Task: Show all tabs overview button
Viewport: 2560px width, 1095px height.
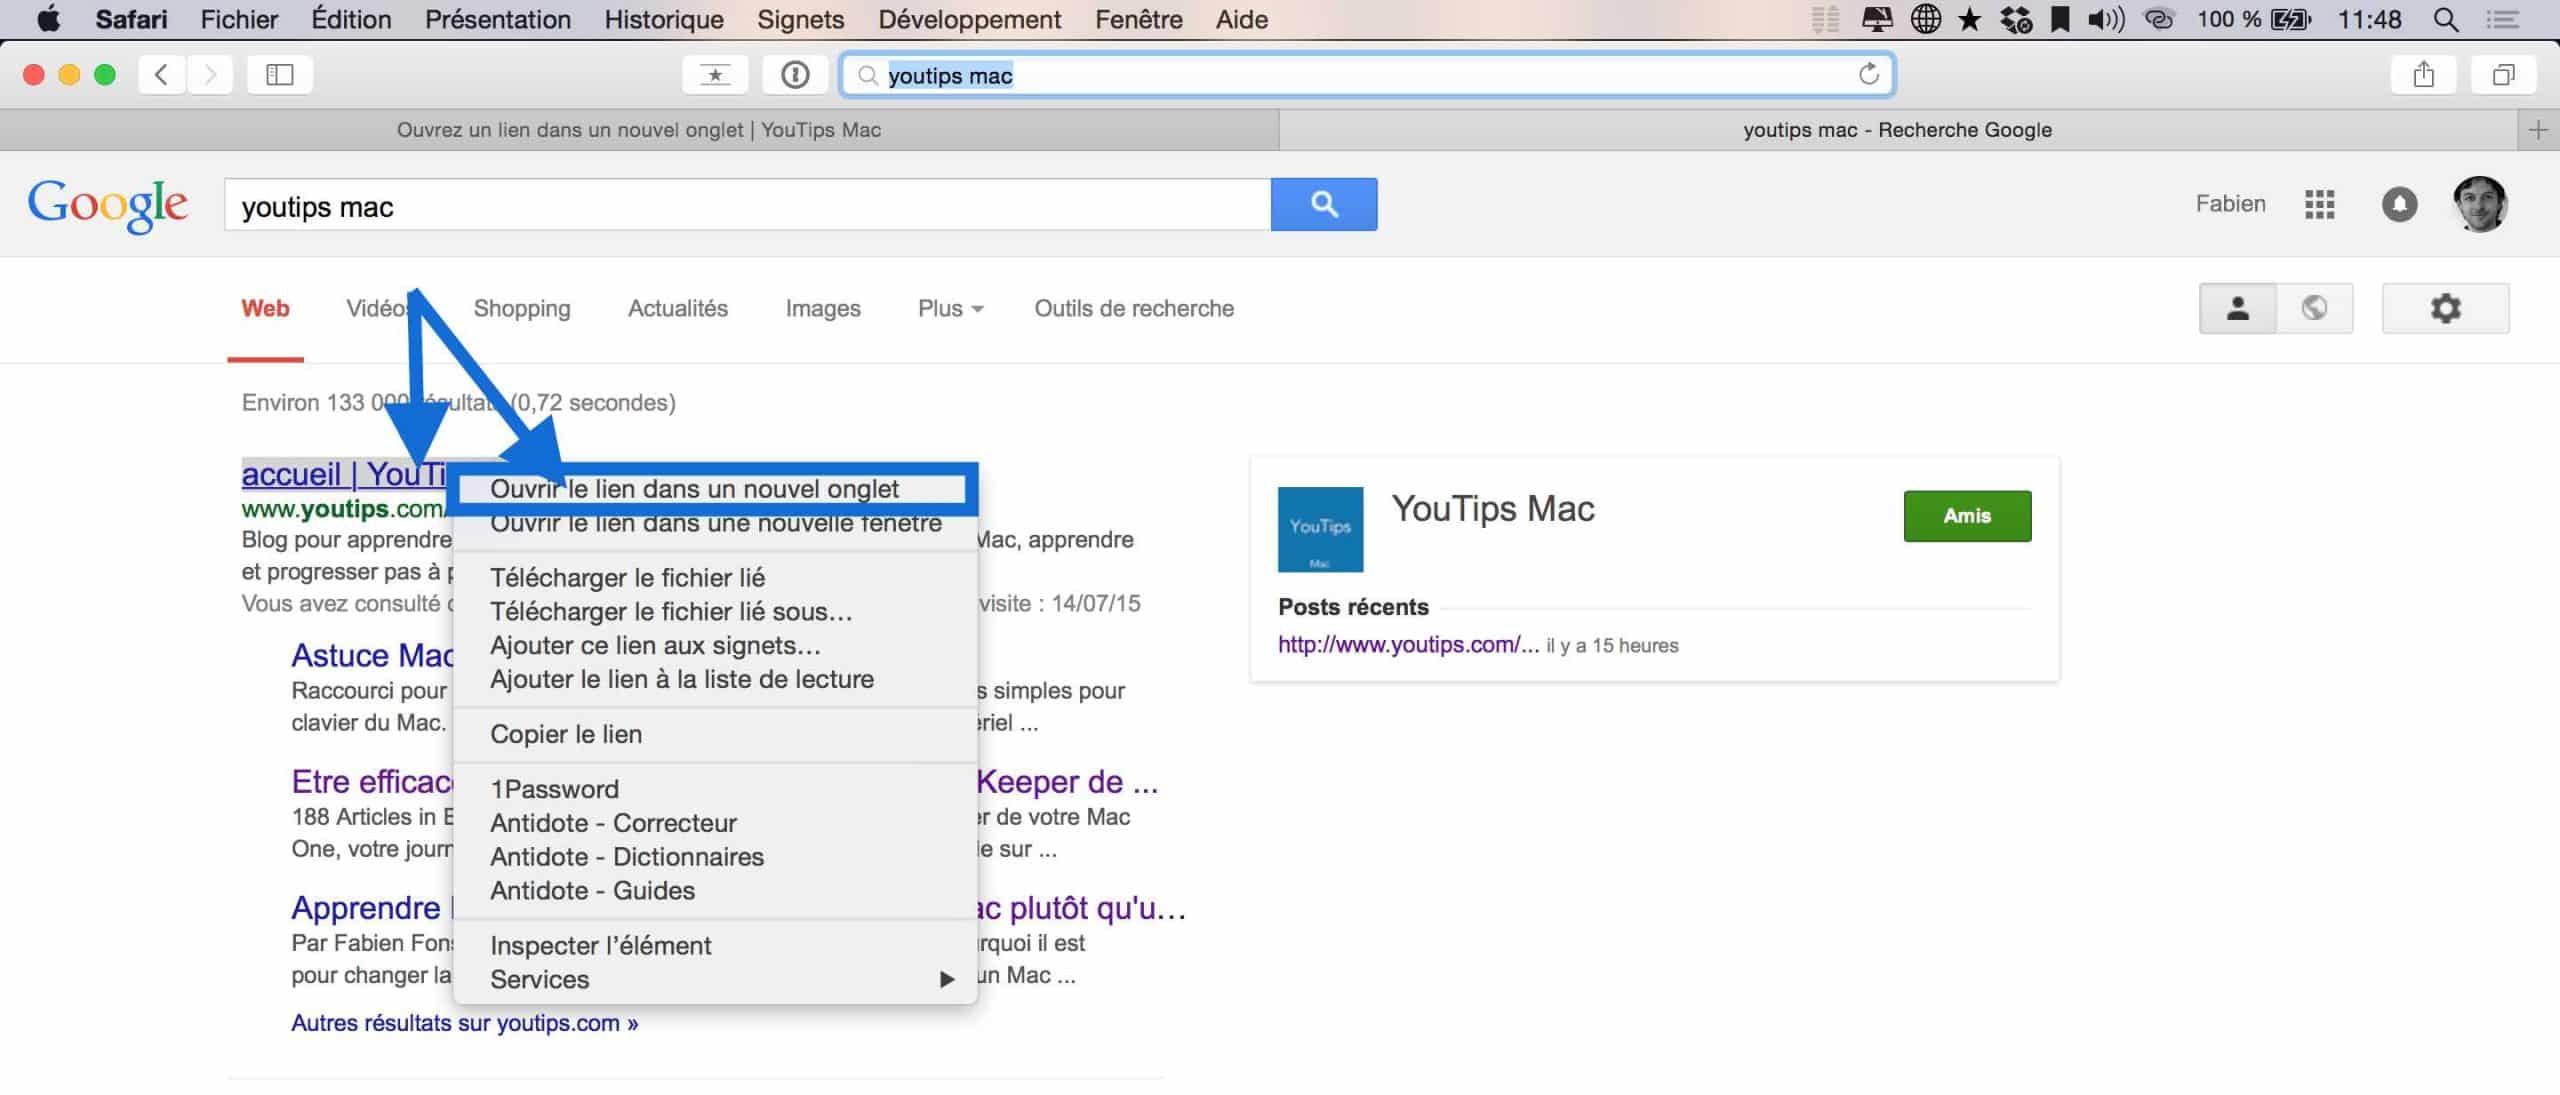Action: click(x=2503, y=74)
